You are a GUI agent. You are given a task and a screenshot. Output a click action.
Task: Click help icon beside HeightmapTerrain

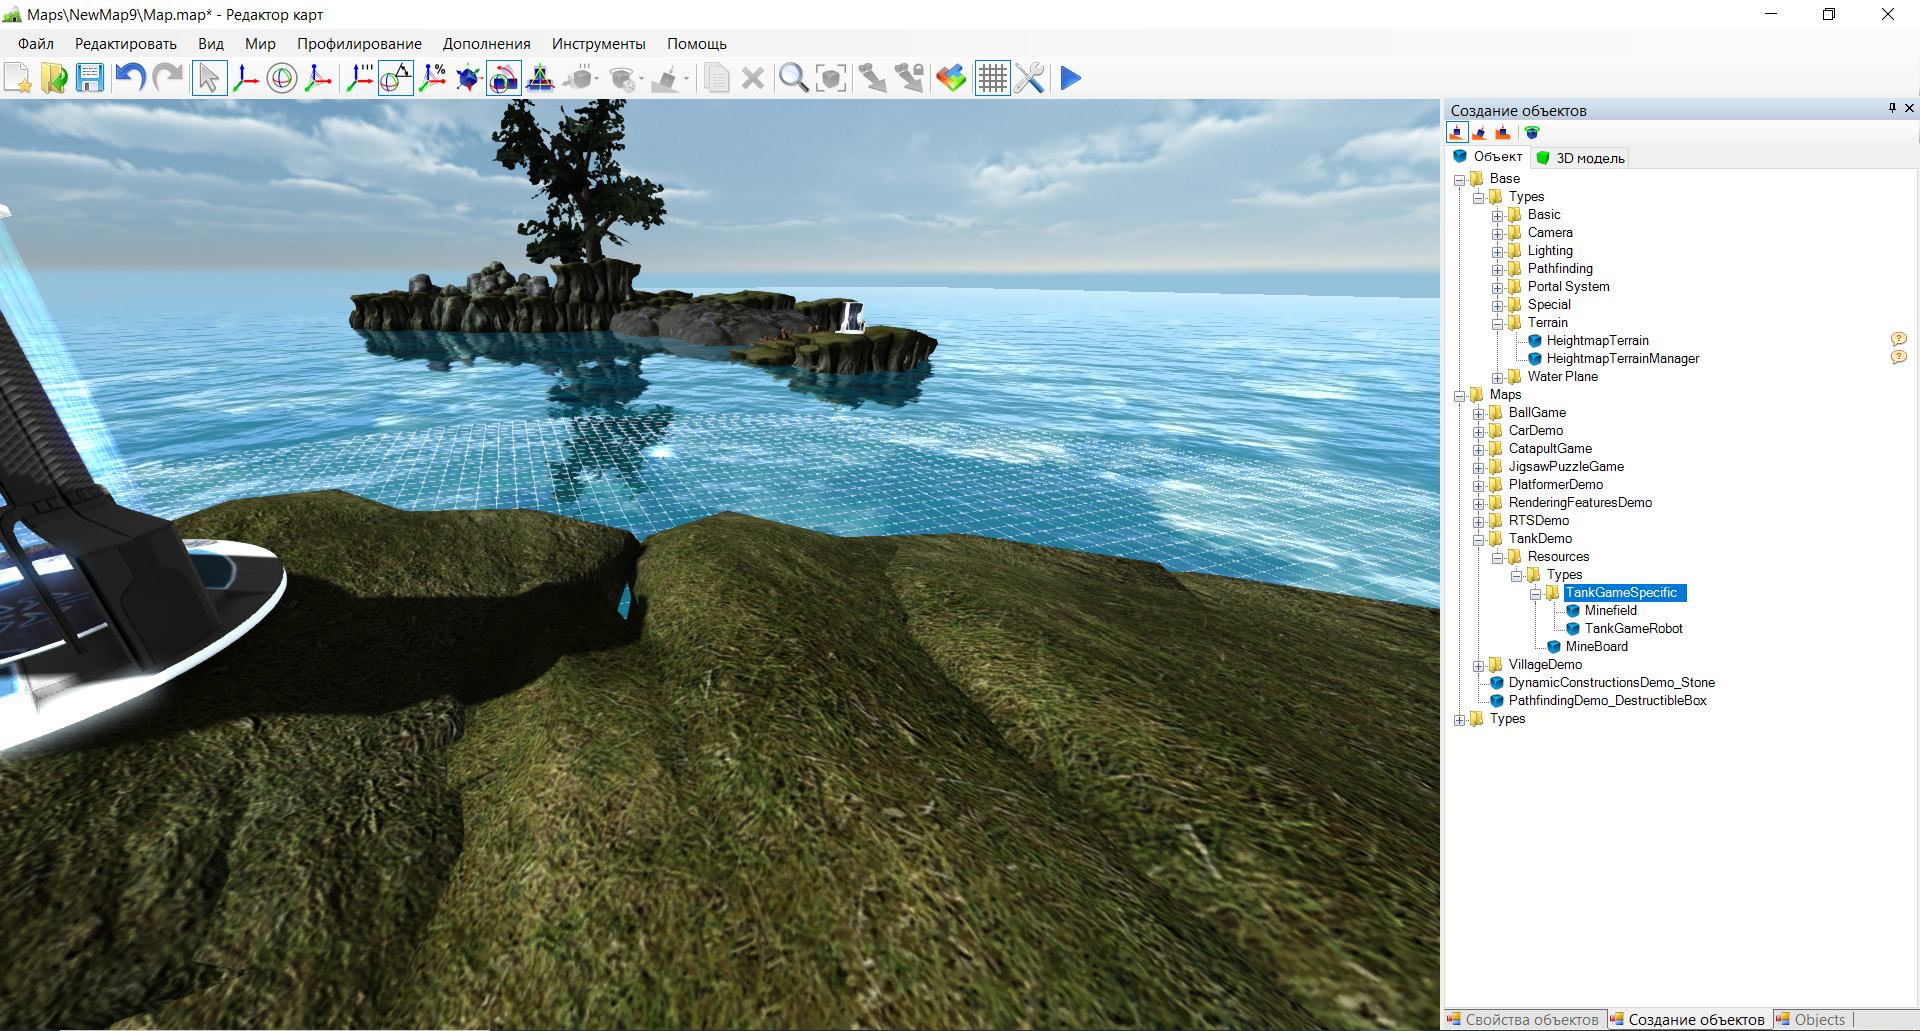click(x=1898, y=339)
